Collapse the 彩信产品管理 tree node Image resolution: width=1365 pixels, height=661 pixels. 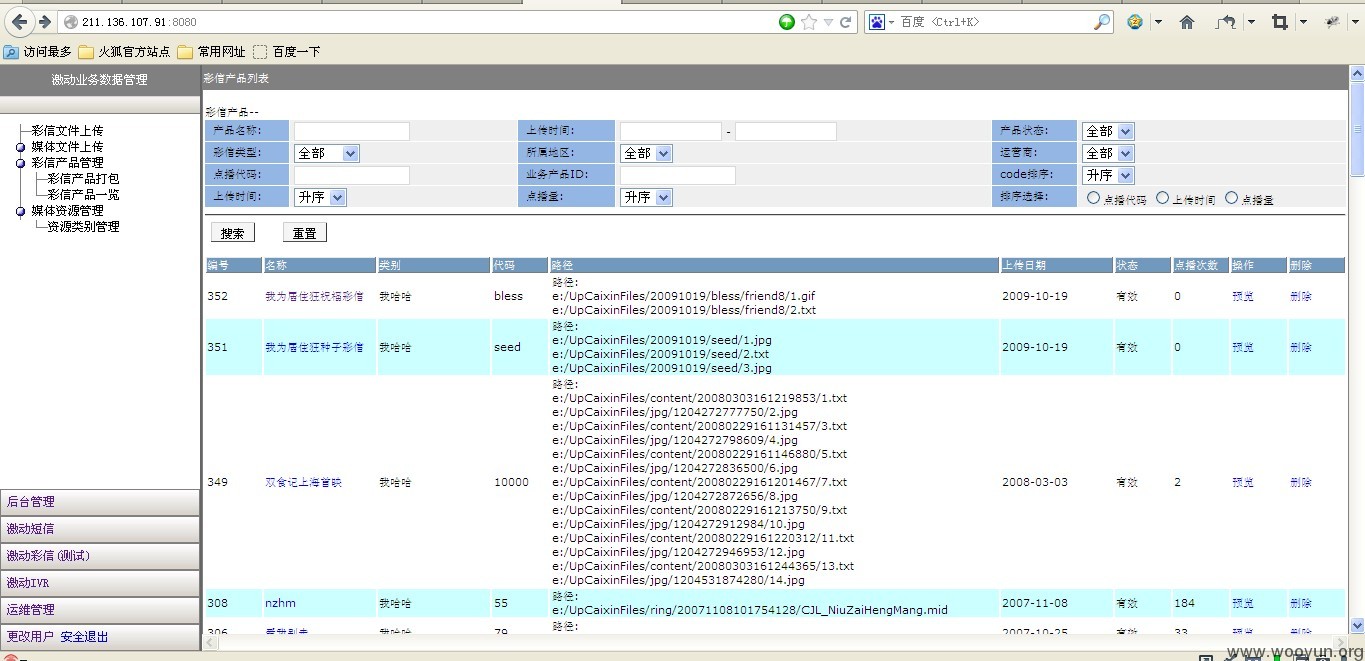click(21, 163)
